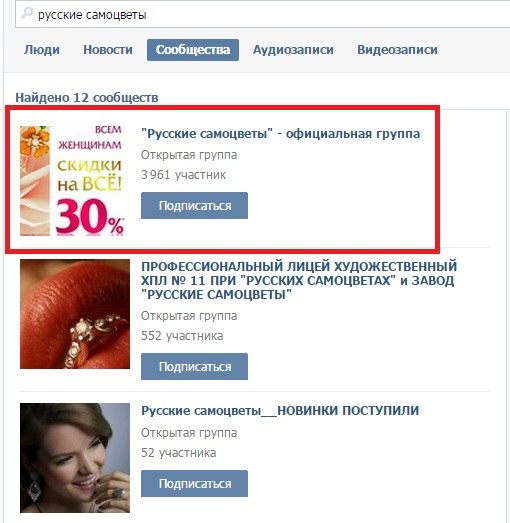The width and height of the screenshot is (510, 523).
Task: Switch to the Люди tab
Action: (42, 50)
